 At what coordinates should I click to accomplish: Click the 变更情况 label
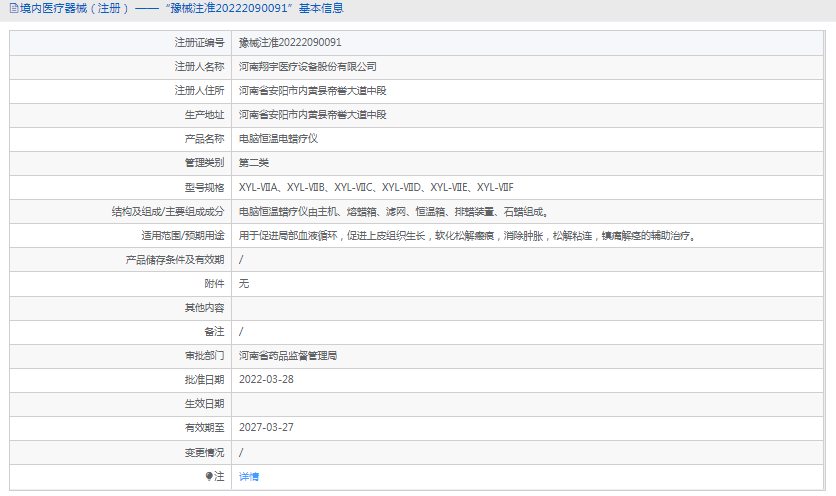click(x=205, y=452)
